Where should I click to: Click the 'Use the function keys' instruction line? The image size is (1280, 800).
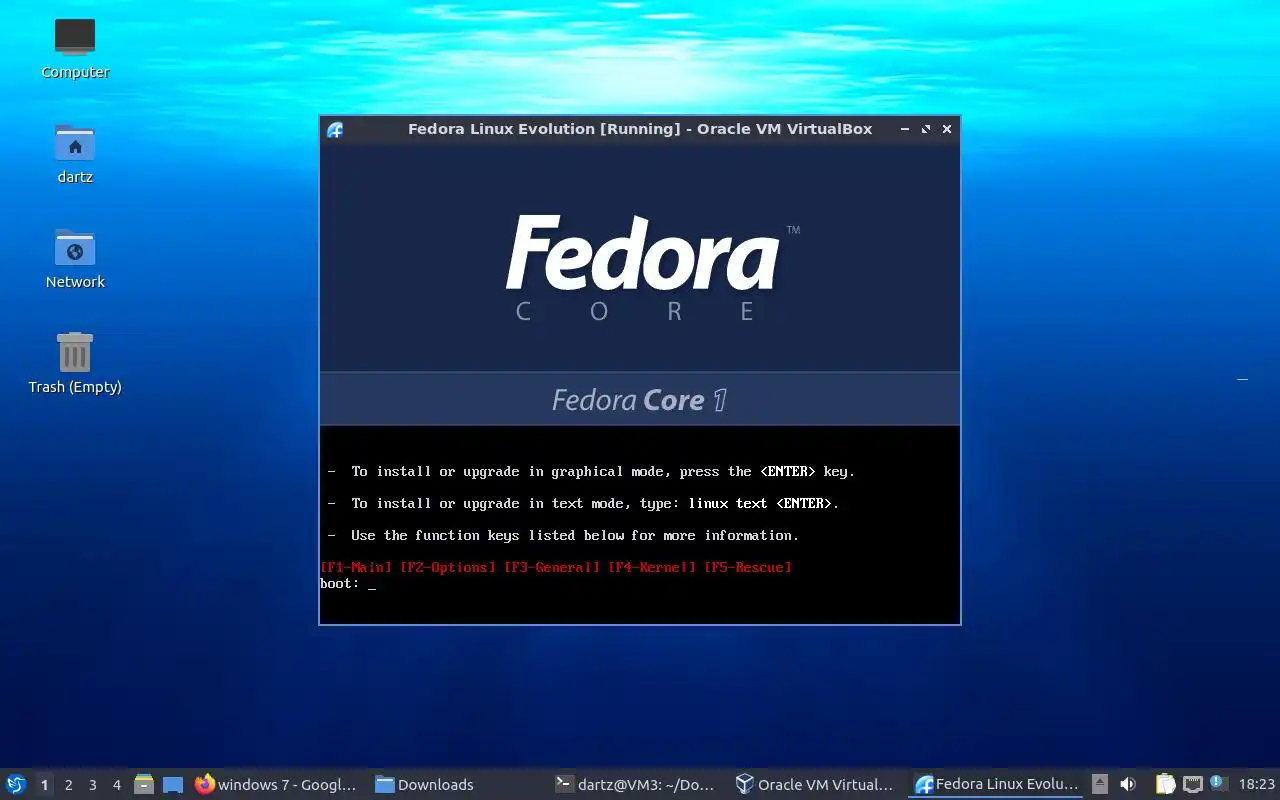pos(564,536)
